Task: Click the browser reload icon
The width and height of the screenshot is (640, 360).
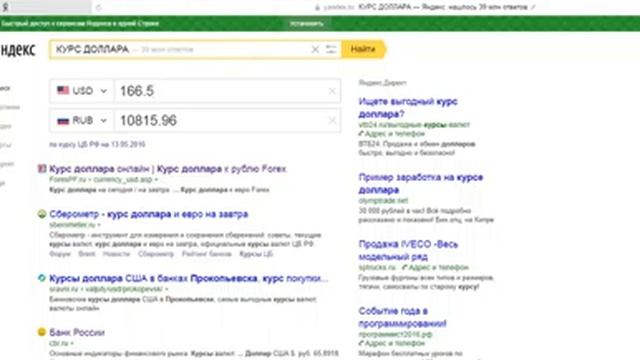Action: 99,7
